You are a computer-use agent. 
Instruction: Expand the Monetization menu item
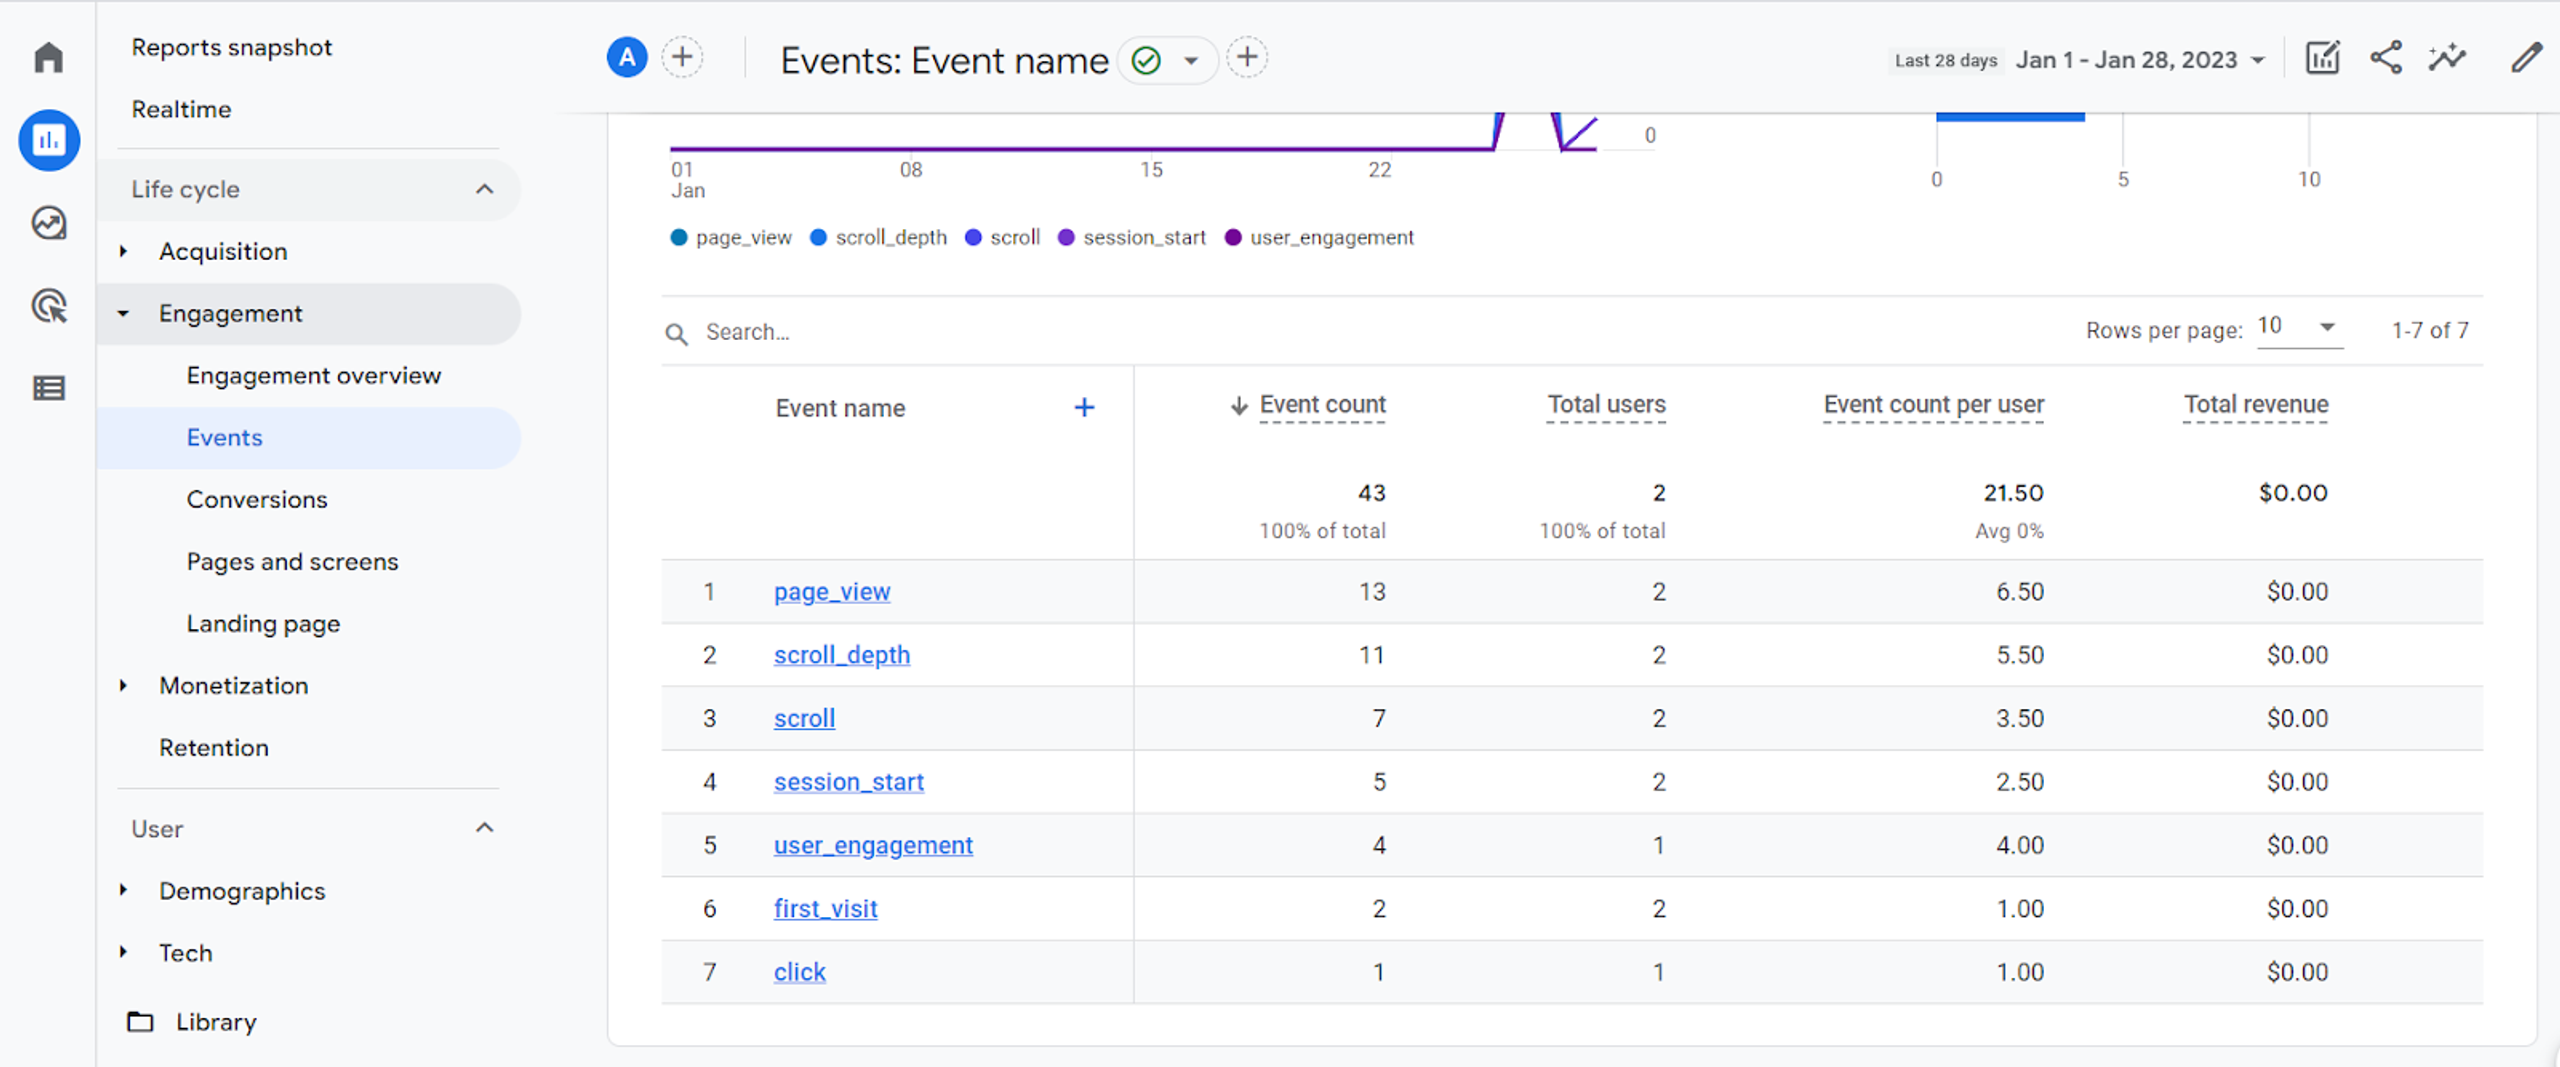point(234,685)
